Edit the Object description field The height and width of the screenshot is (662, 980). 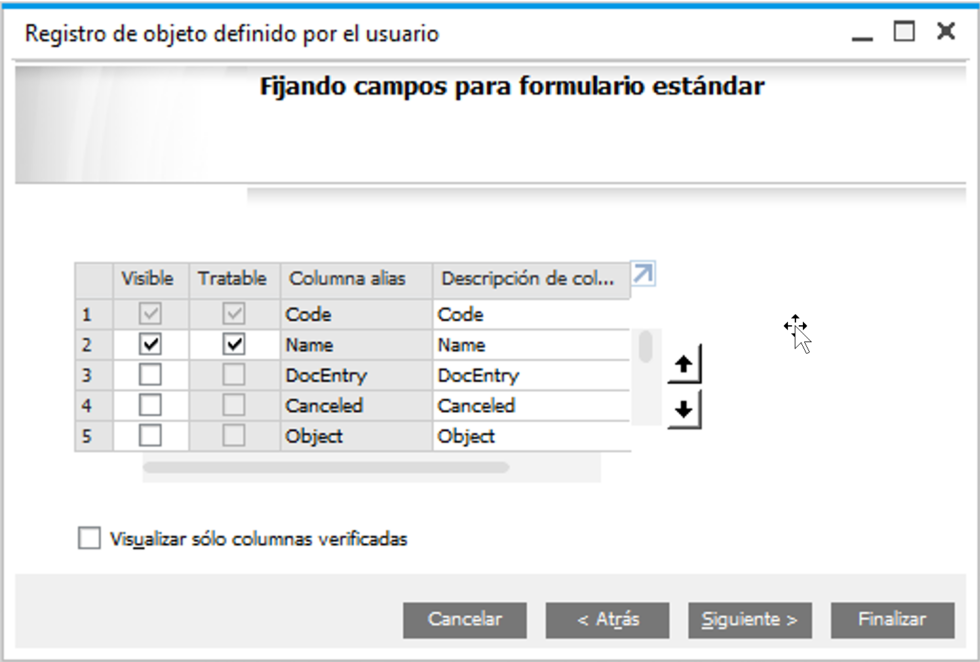[531, 436]
